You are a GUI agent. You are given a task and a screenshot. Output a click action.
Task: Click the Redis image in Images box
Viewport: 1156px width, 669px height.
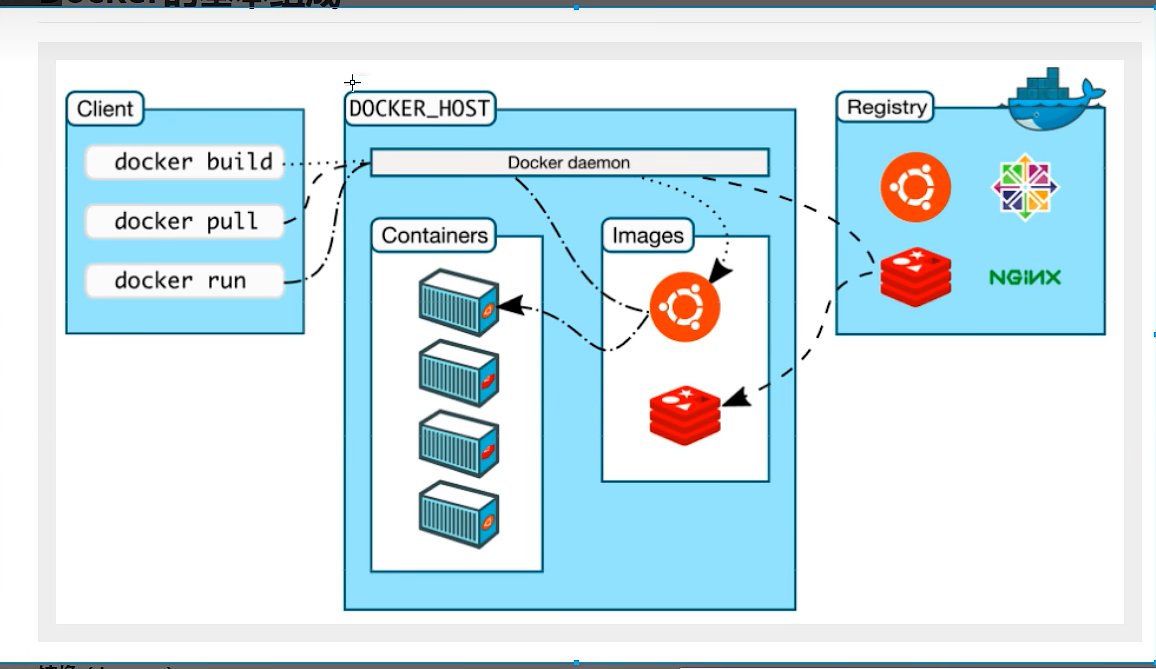[685, 415]
